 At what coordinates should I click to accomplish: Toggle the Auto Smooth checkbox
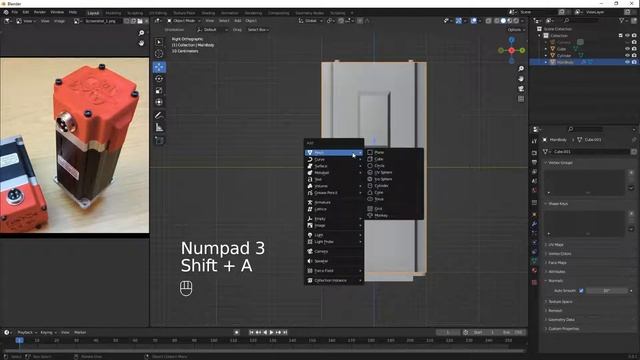click(x=581, y=291)
